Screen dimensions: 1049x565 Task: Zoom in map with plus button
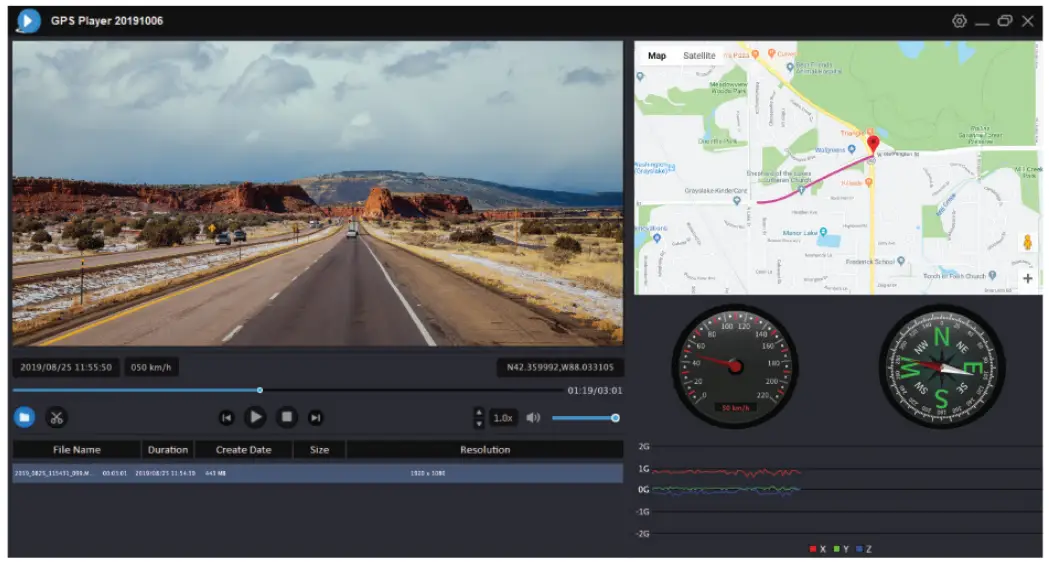click(x=1028, y=278)
